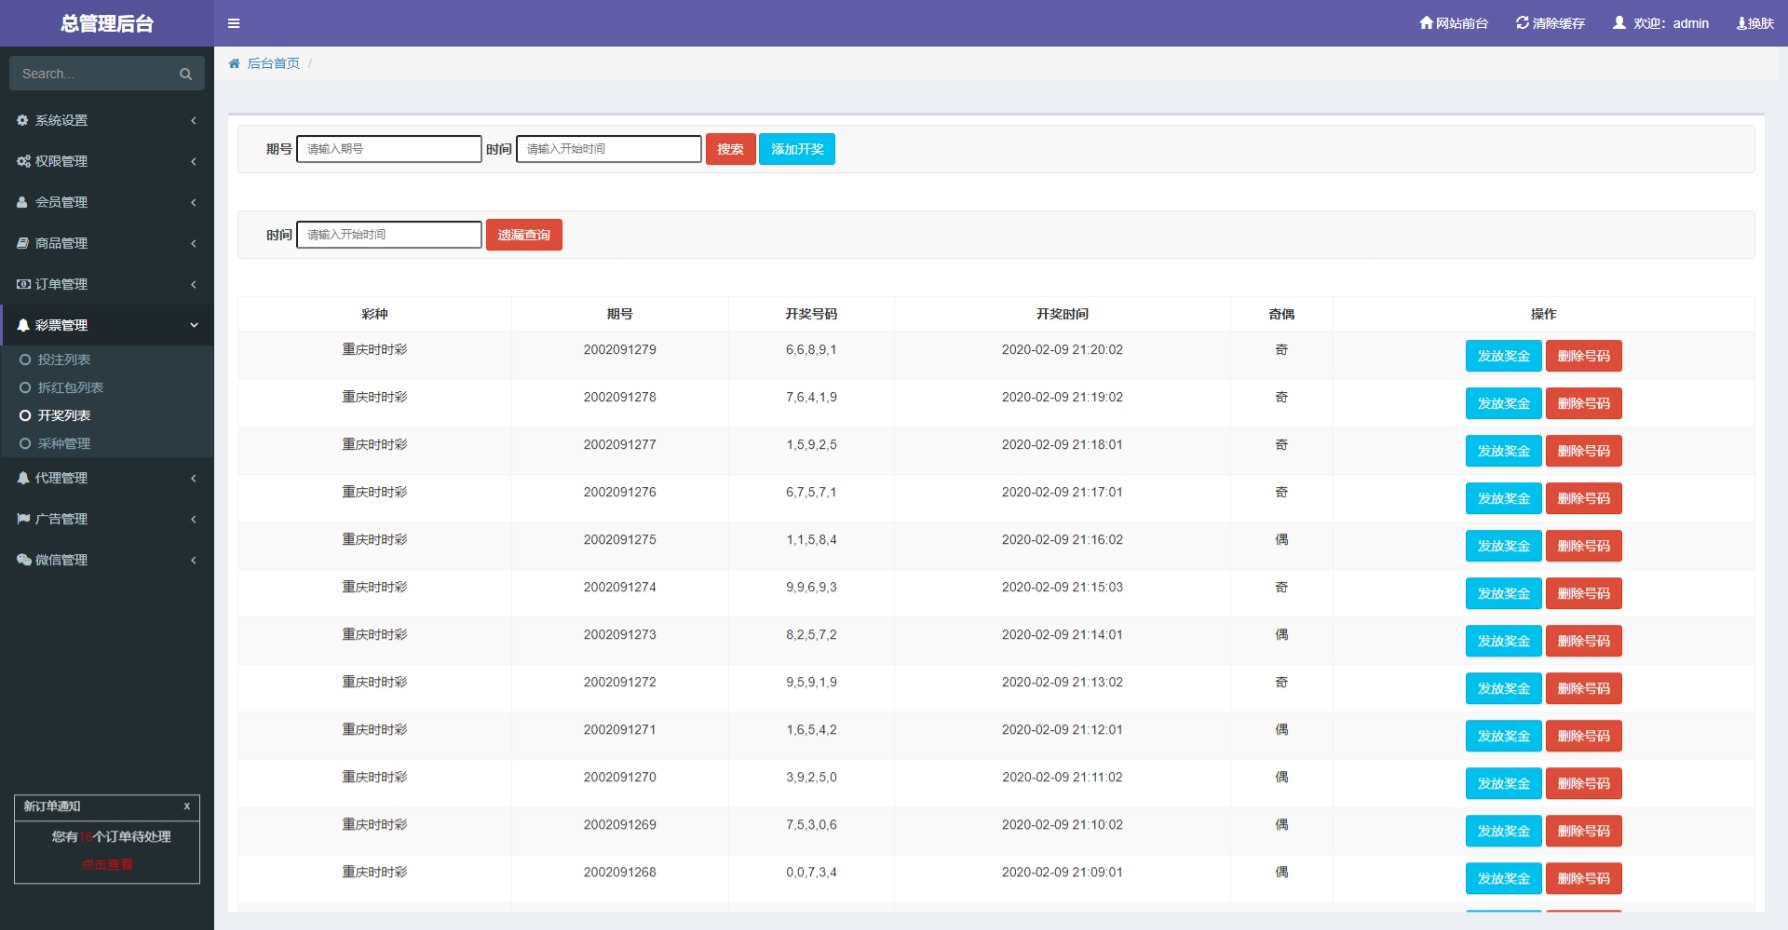Click the hamburger menu icon to collapse sidebar

coord(233,23)
